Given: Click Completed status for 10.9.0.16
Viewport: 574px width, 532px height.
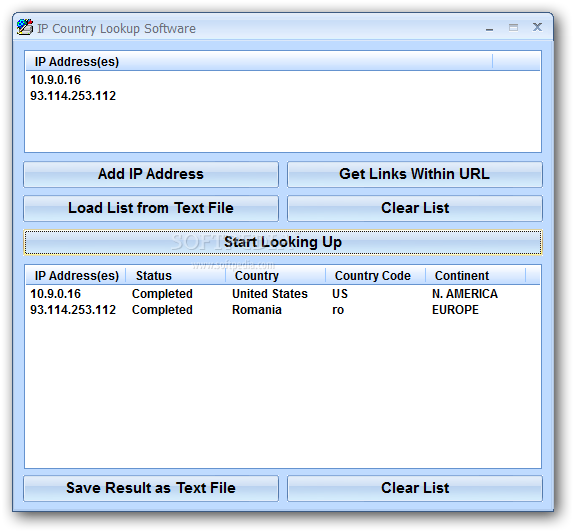Looking at the screenshot, I should tap(162, 294).
